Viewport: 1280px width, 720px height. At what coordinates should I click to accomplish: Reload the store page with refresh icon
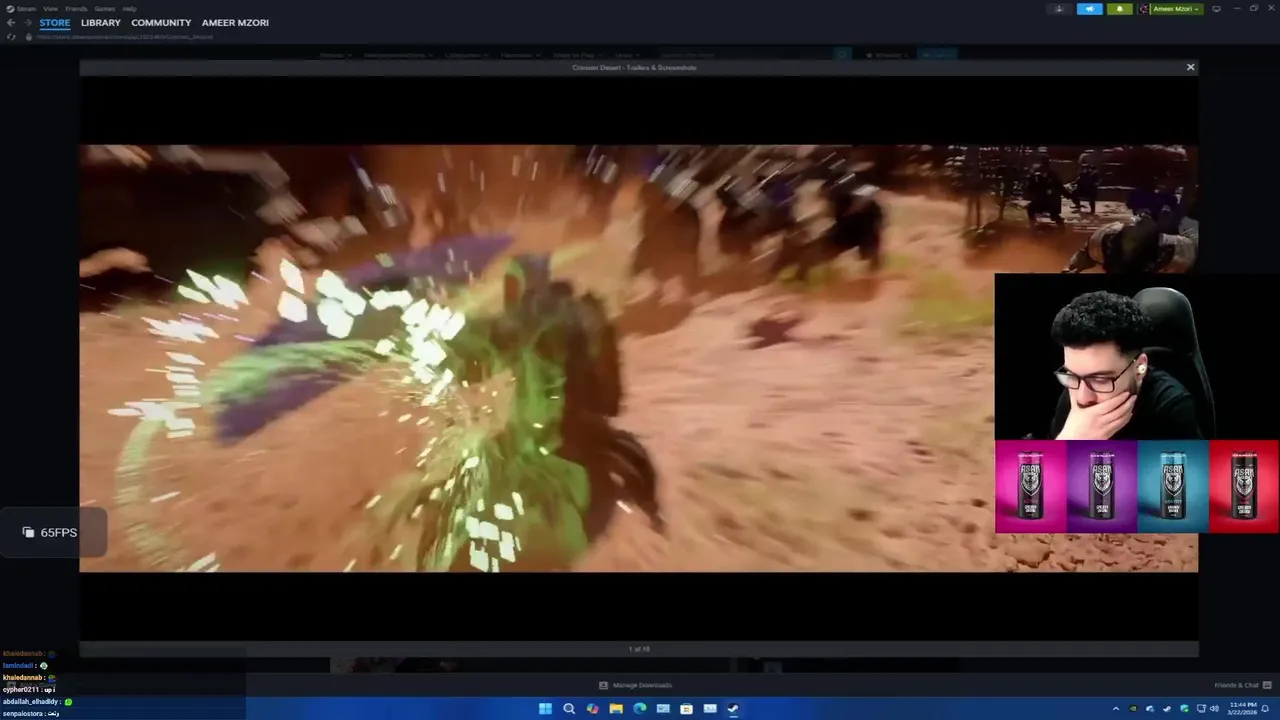[x=11, y=37]
